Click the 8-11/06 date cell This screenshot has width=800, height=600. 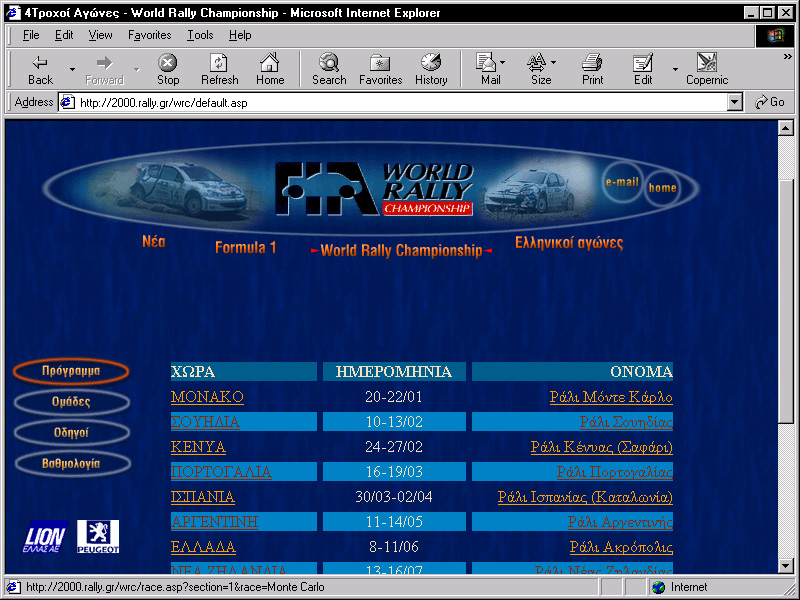click(394, 547)
